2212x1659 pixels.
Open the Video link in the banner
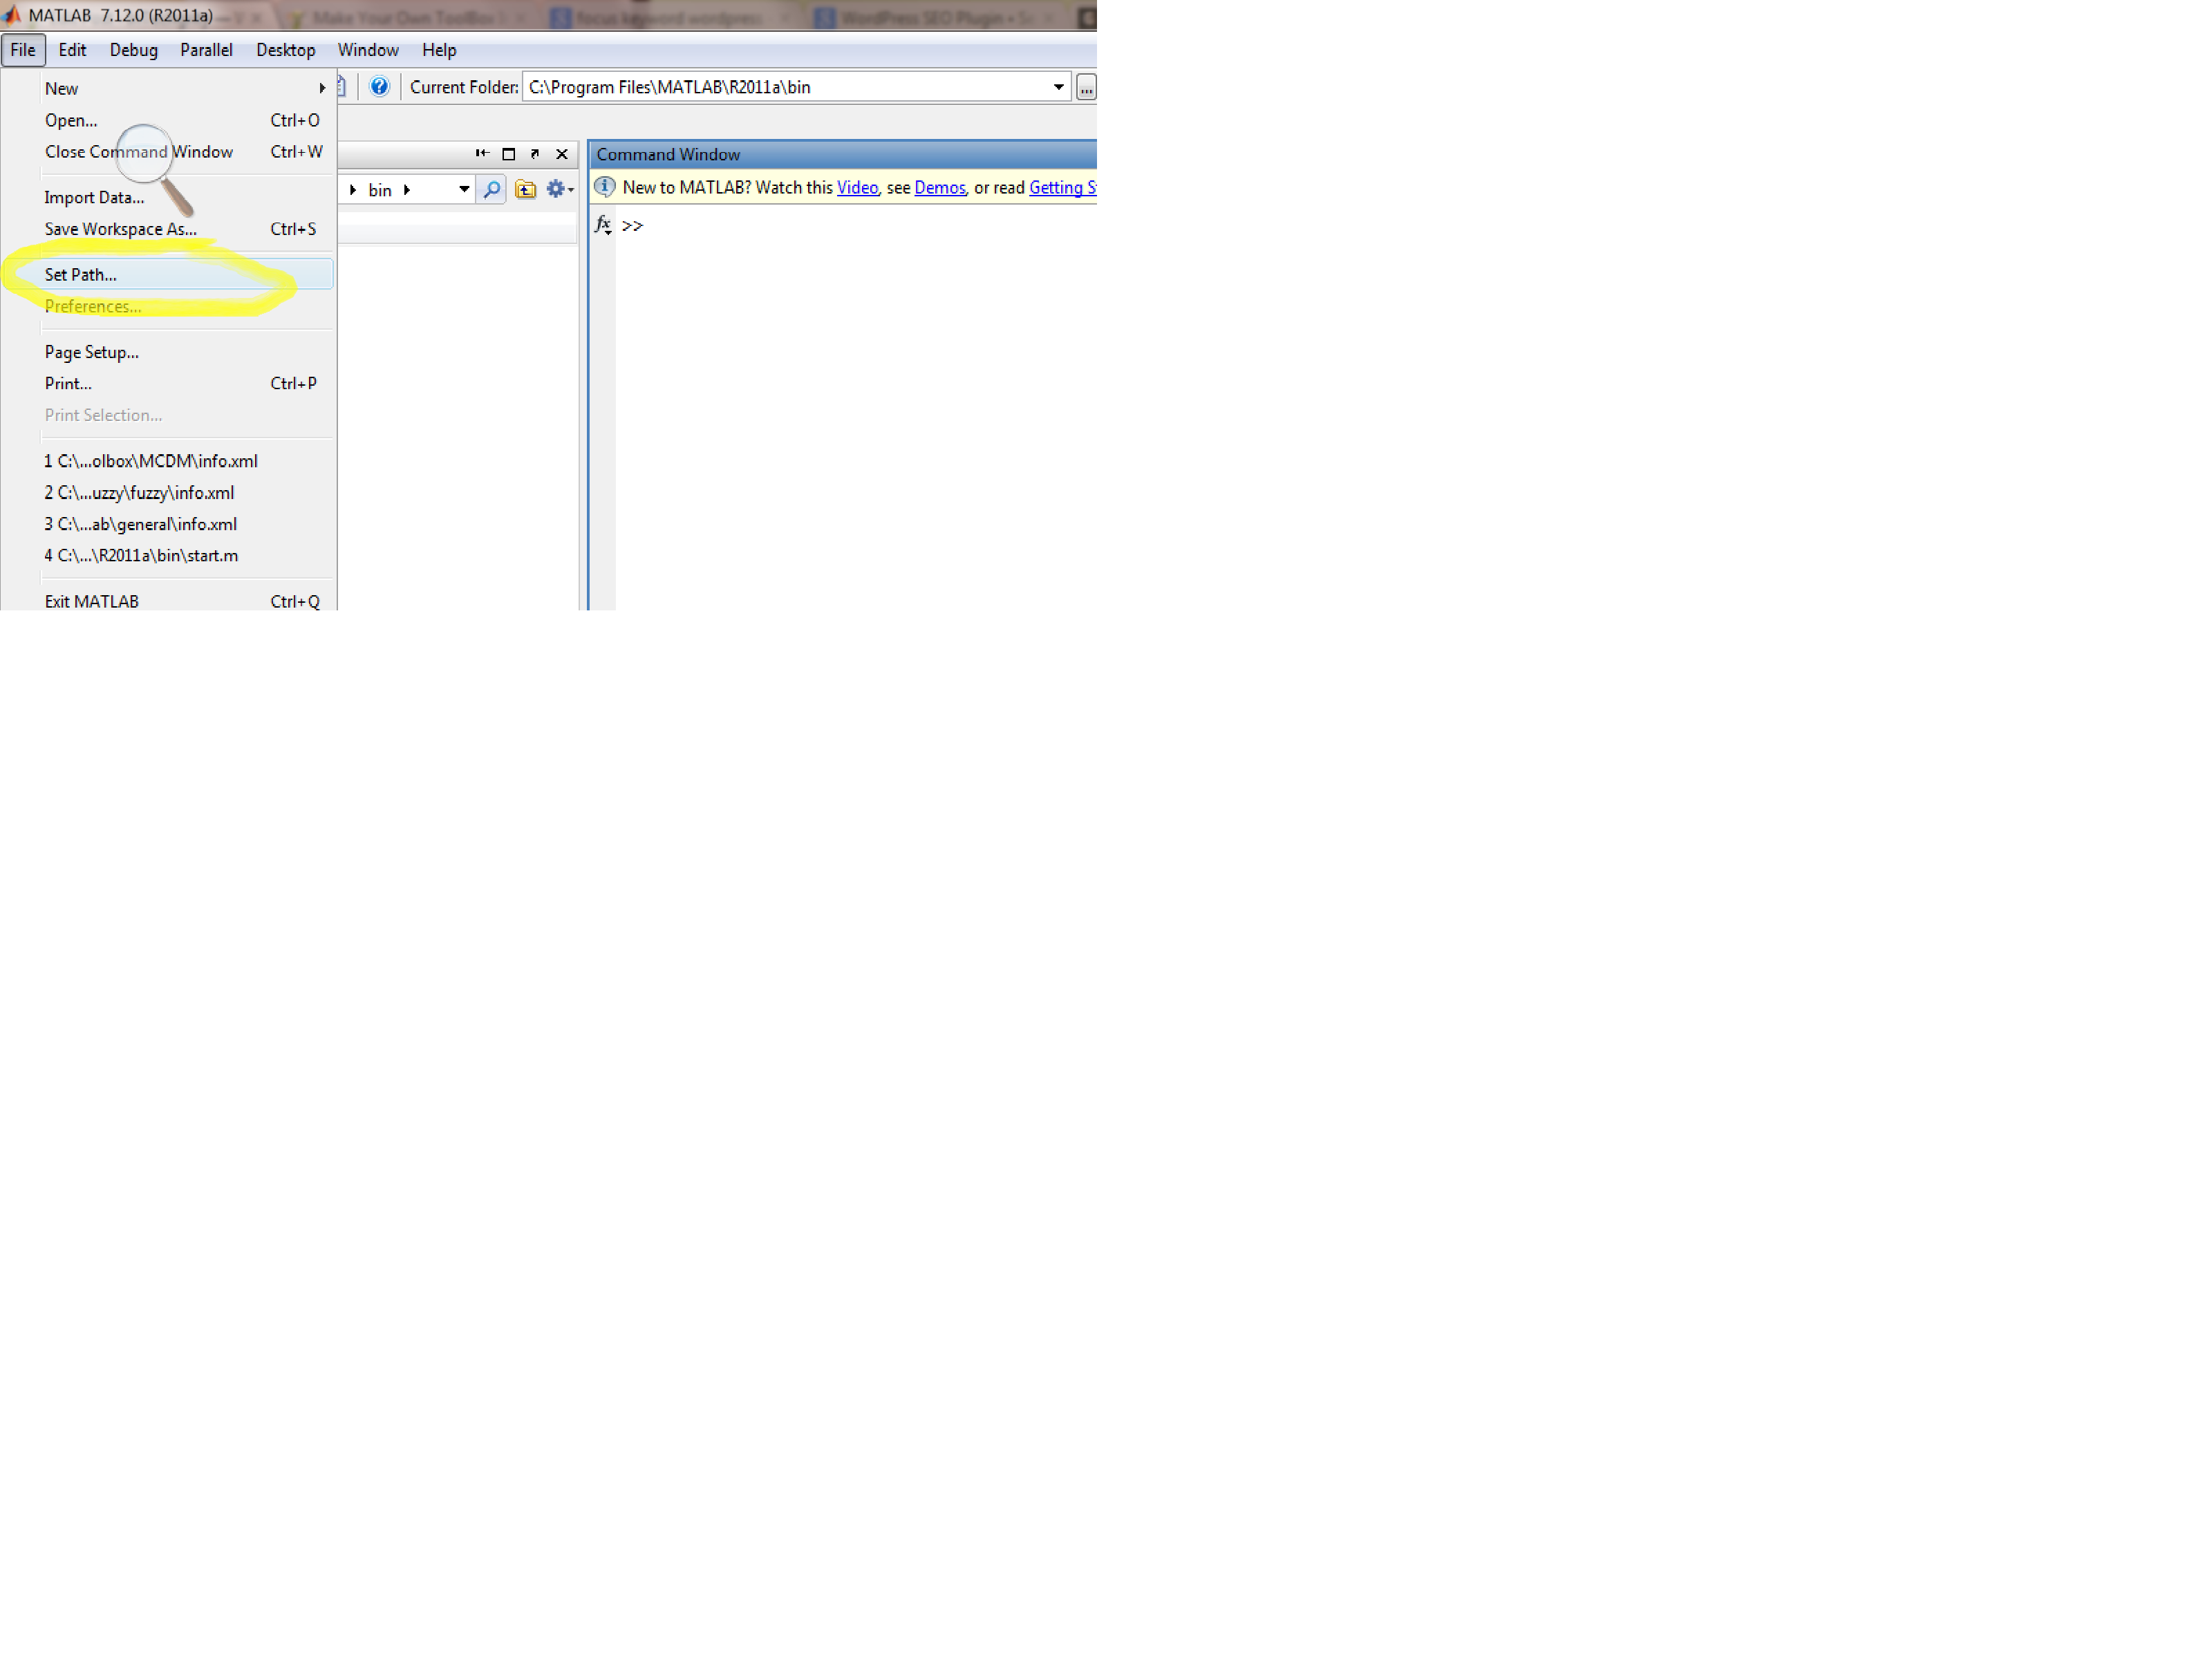coord(857,188)
